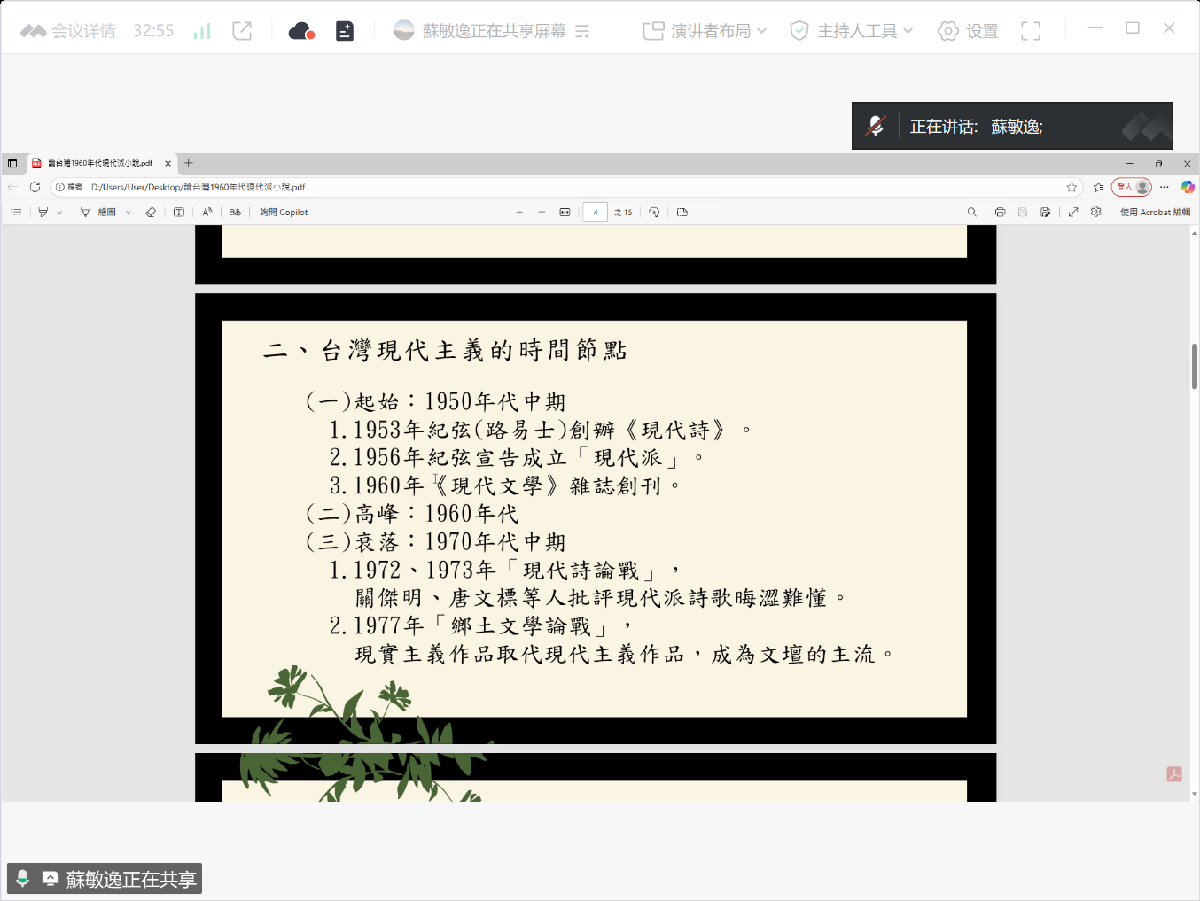Toggle the PDF table of contents sidebar
The image size is (1200, 901).
(x=16, y=212)
